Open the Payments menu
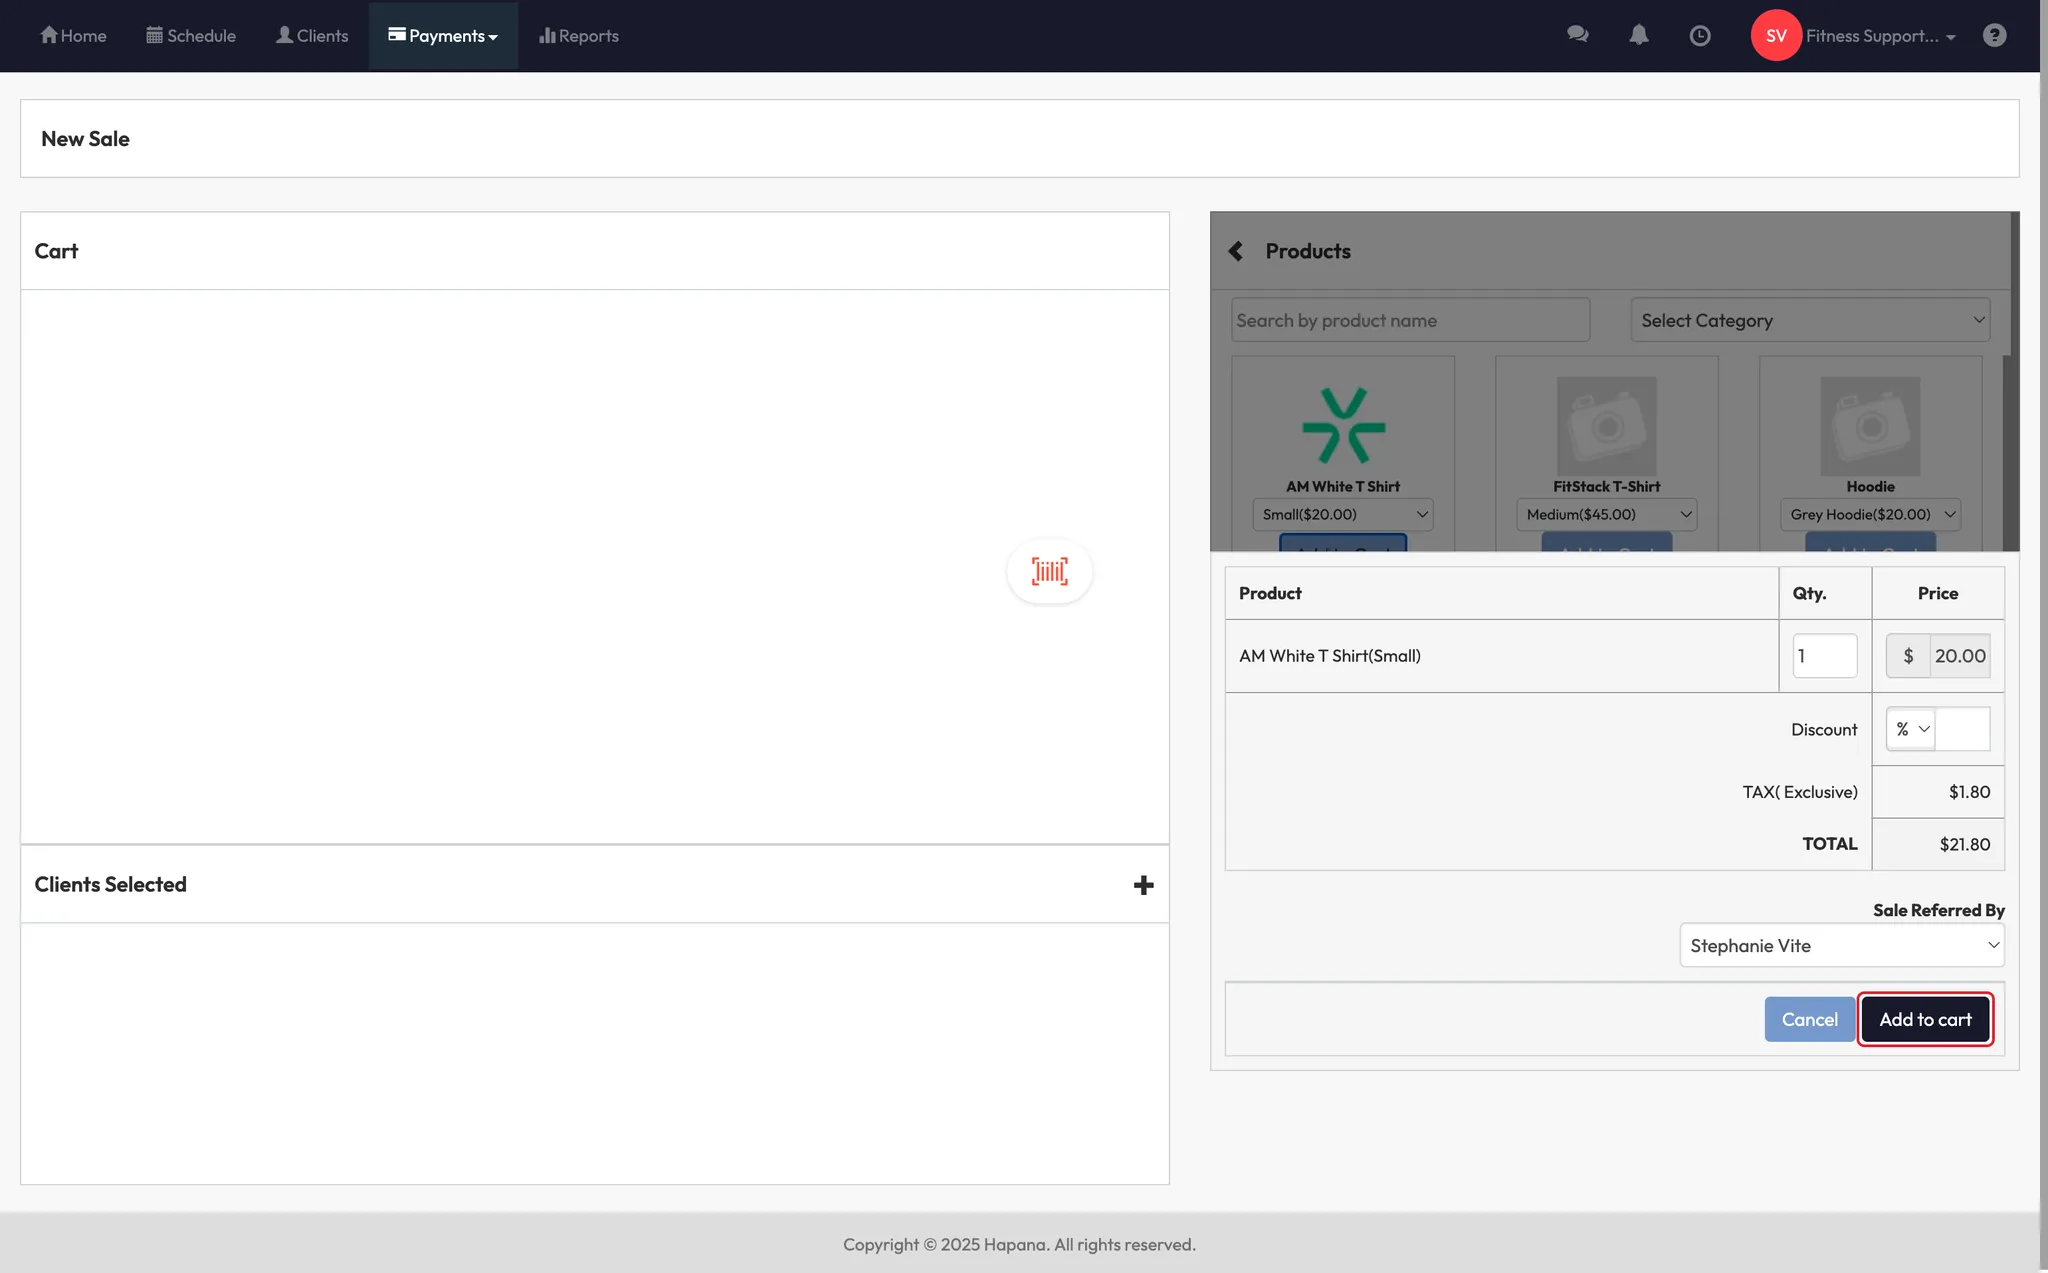2048x1273 pixels. 443,36
